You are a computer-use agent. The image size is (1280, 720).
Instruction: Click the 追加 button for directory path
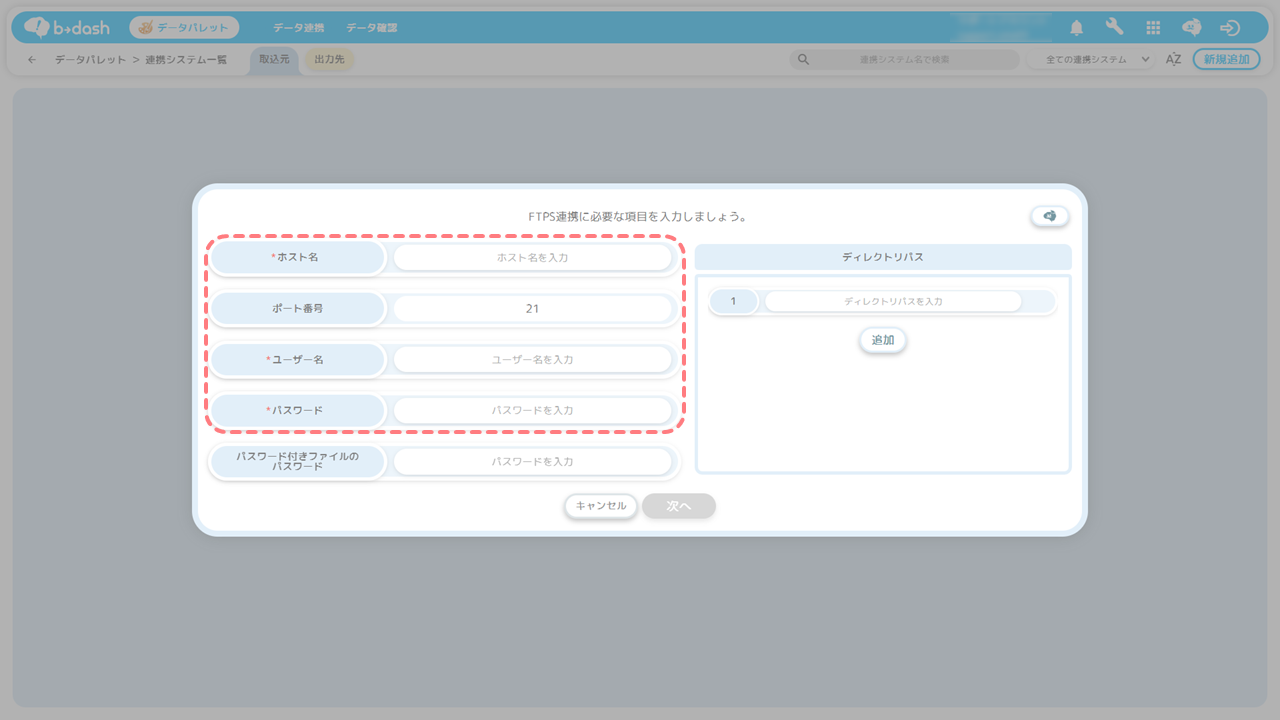[x=882, y=340]
